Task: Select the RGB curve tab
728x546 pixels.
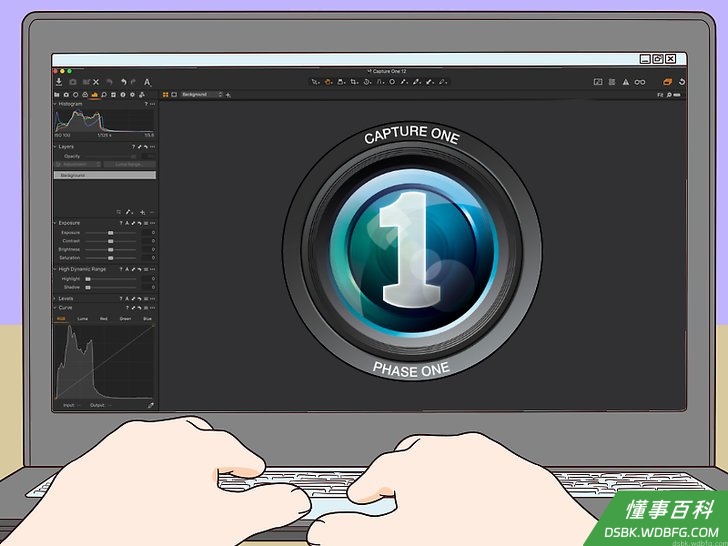Action: pos(61,318)
